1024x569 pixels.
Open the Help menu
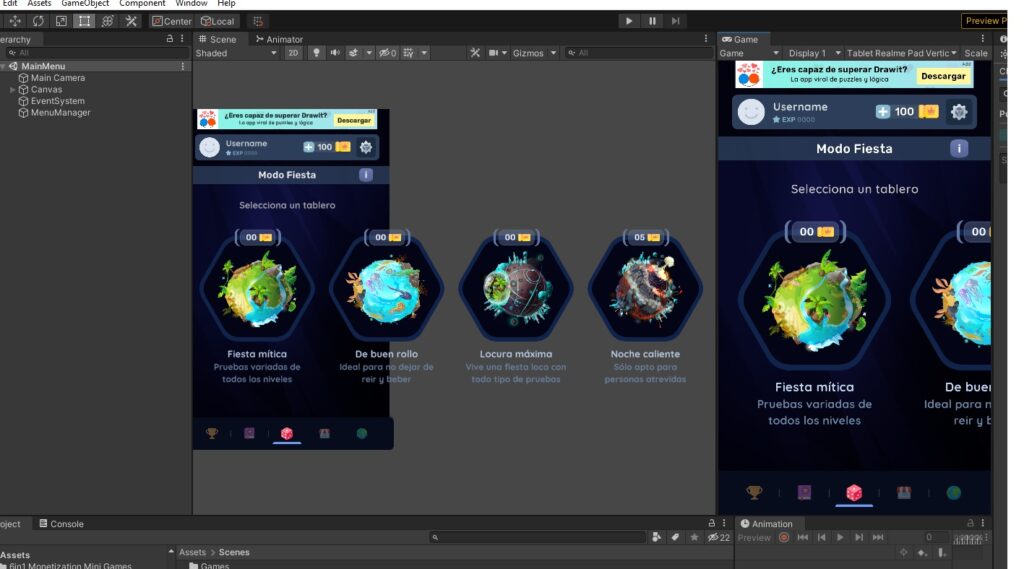click(226, 3)
